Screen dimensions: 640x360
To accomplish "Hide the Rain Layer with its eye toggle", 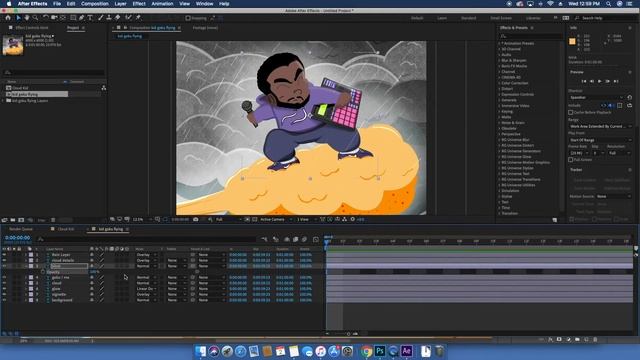I will click(4, 255).
